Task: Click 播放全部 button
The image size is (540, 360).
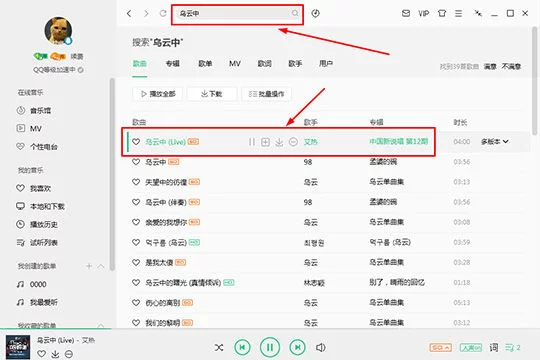Action: (x=158, y=94)
